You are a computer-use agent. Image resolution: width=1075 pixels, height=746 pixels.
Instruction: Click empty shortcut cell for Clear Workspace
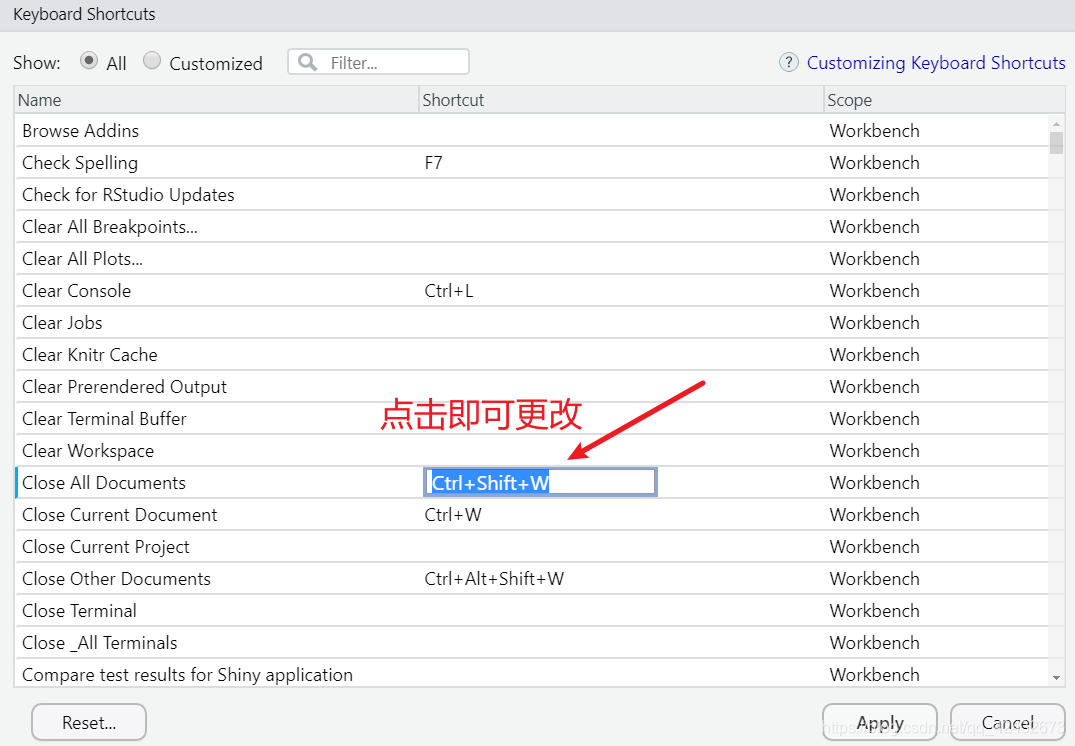[x=621, y=450]
